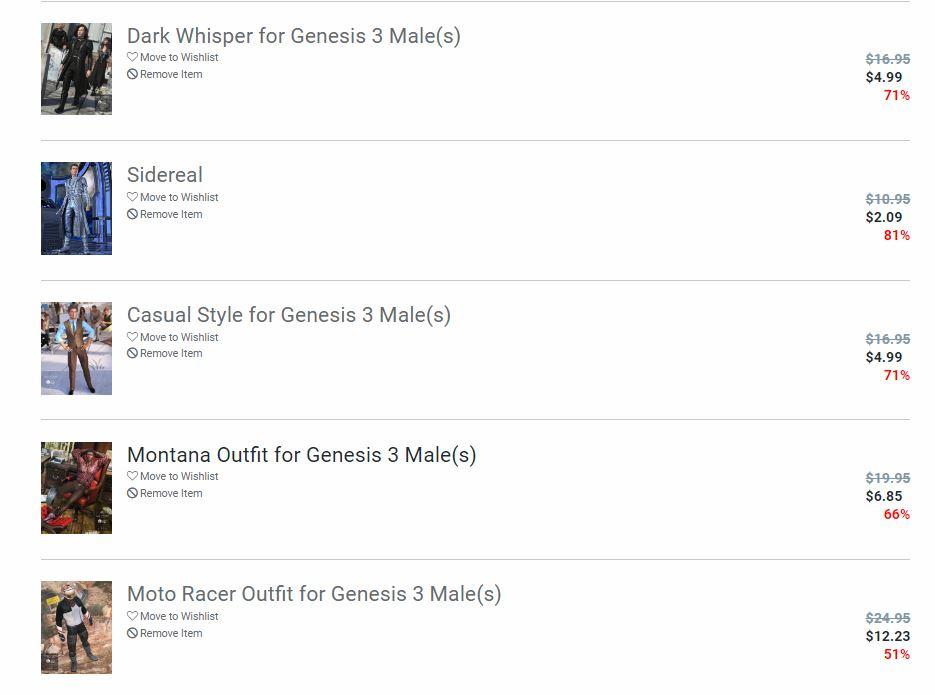This screenshot has width=935, height=695.
Task: Click heart icon for Montana Outfit
Action: click(x=132, y=476)
